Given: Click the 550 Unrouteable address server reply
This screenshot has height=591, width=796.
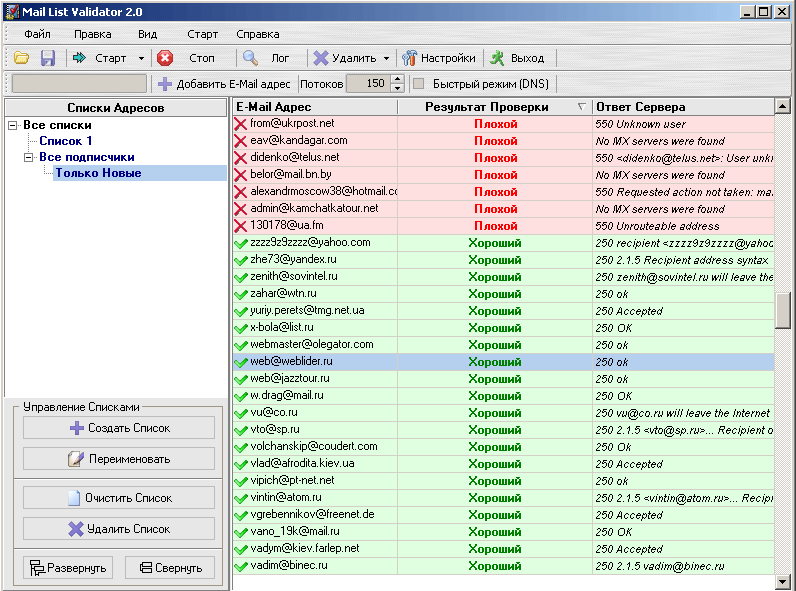Looking at the screenshot, I should (x=657, y=226).
